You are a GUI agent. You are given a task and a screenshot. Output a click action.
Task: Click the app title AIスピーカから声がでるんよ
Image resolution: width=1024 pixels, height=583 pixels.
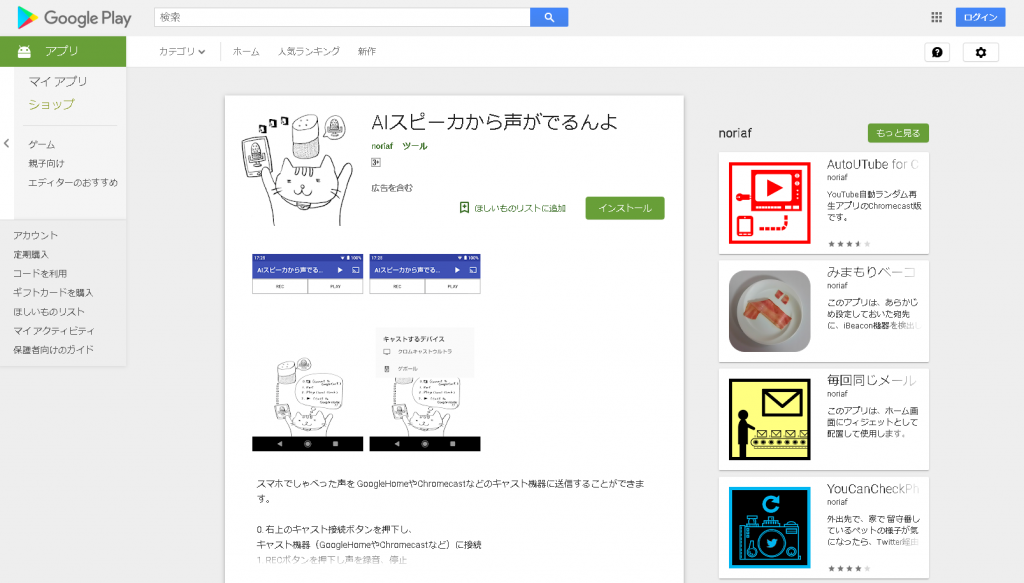click(x=494, y=122)
